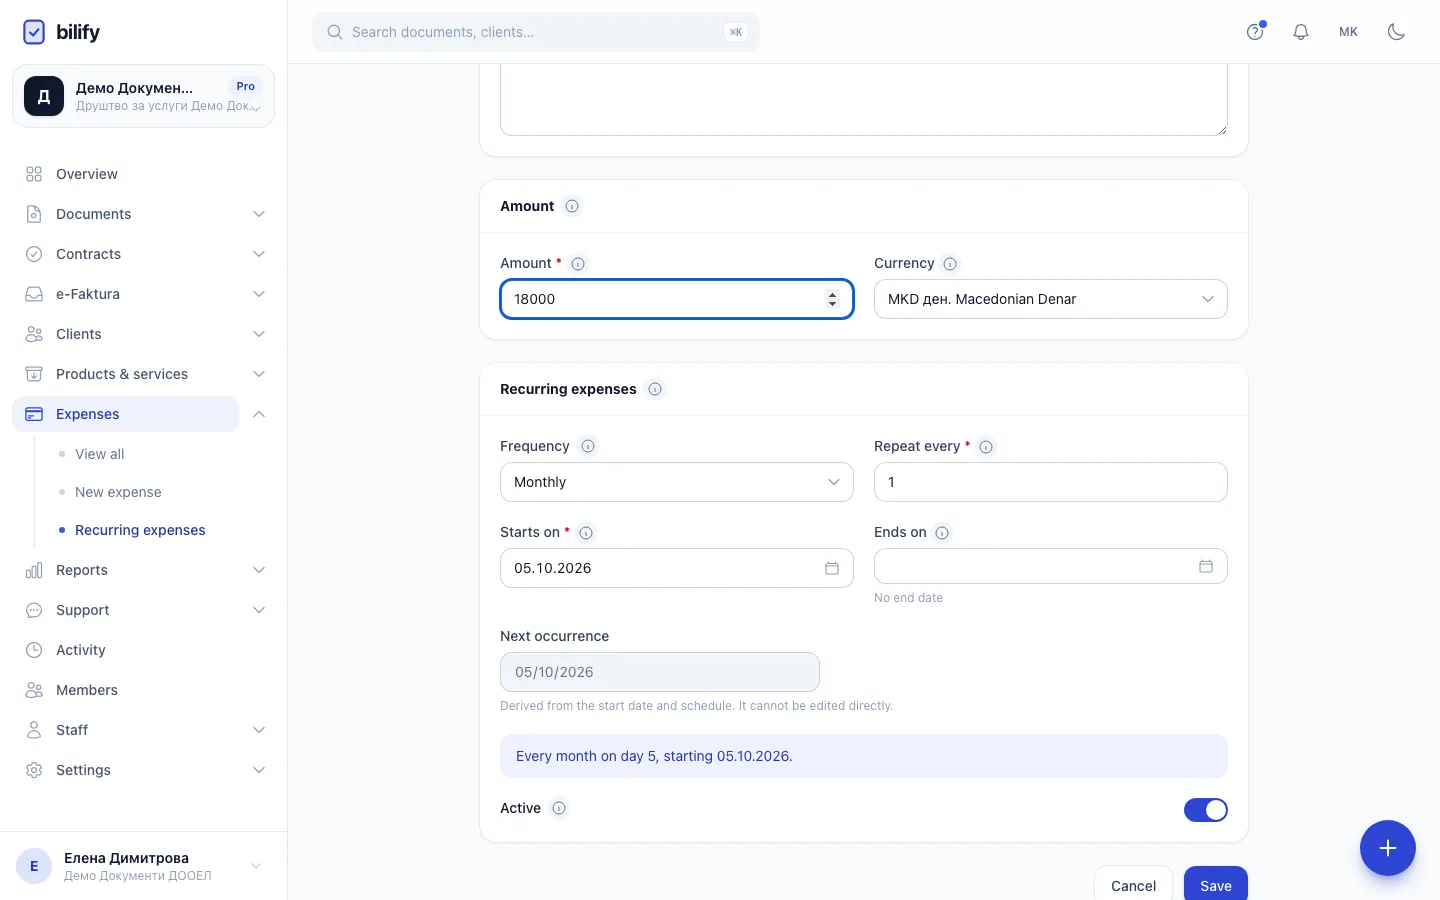This screenshot has height=900, width=1440.
Task: Show info for Repeat every field
Action: (x=986, y=447)
